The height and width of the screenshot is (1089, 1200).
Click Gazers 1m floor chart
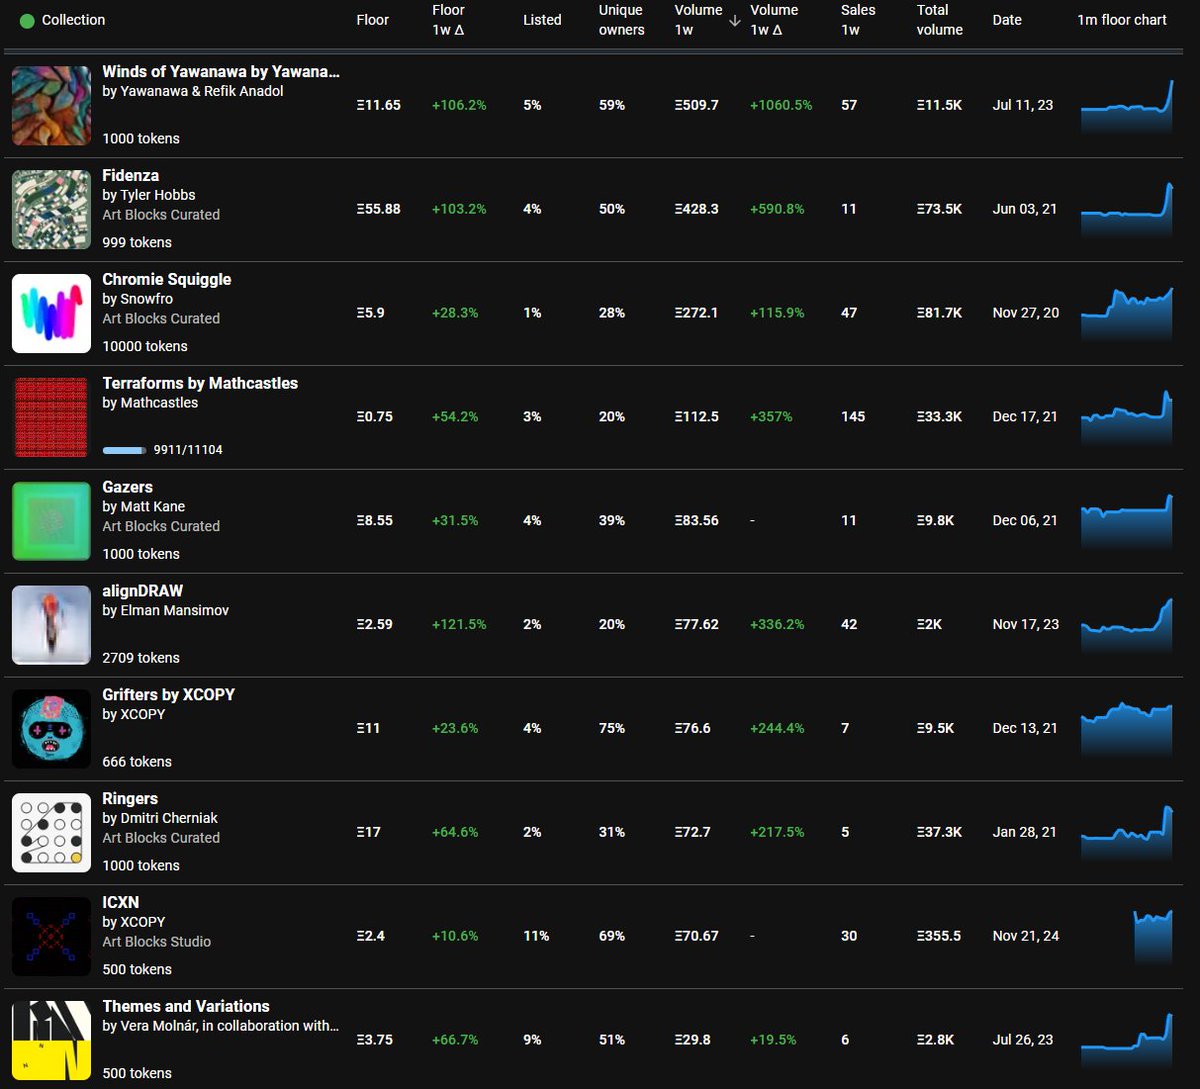1127,521
